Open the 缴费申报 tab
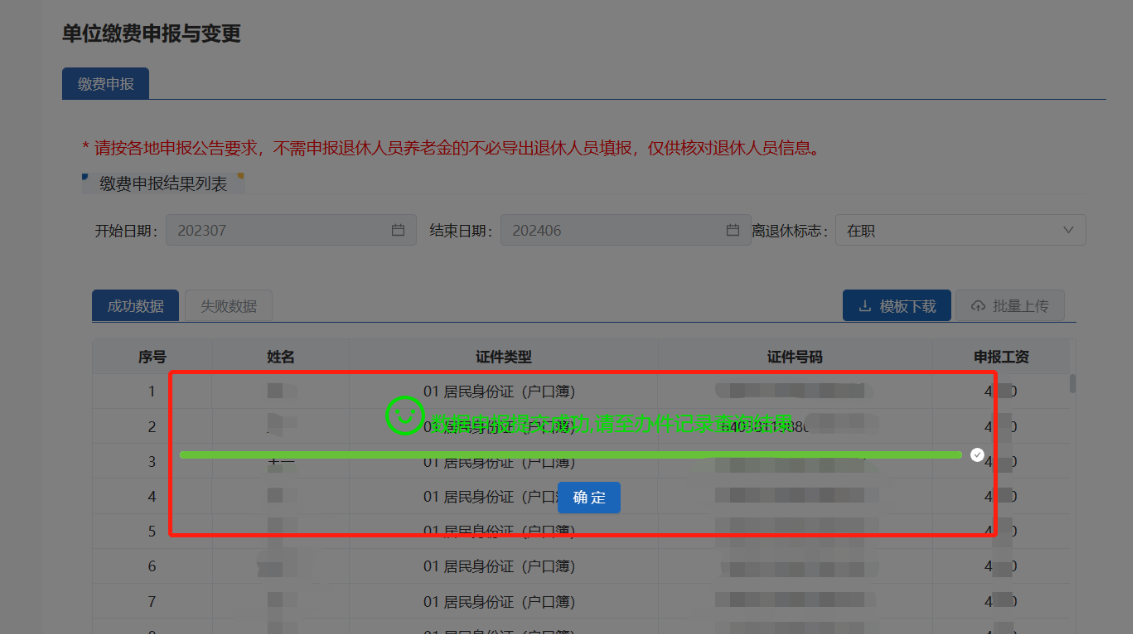The width and height of the screenshot is (1133, 634). tap(105, 84)
